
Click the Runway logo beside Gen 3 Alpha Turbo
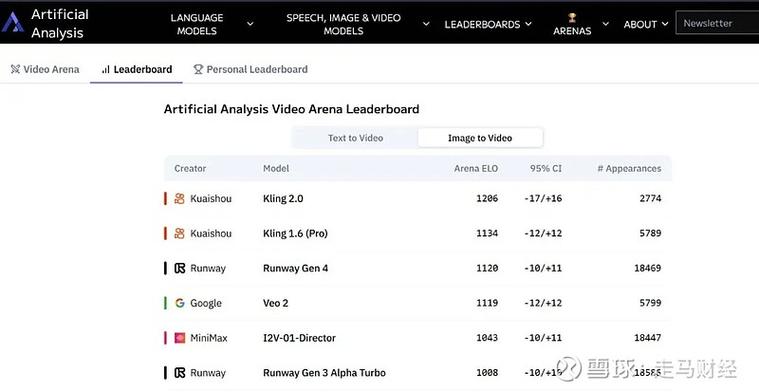pyautogui.click(x=180, y=373)
